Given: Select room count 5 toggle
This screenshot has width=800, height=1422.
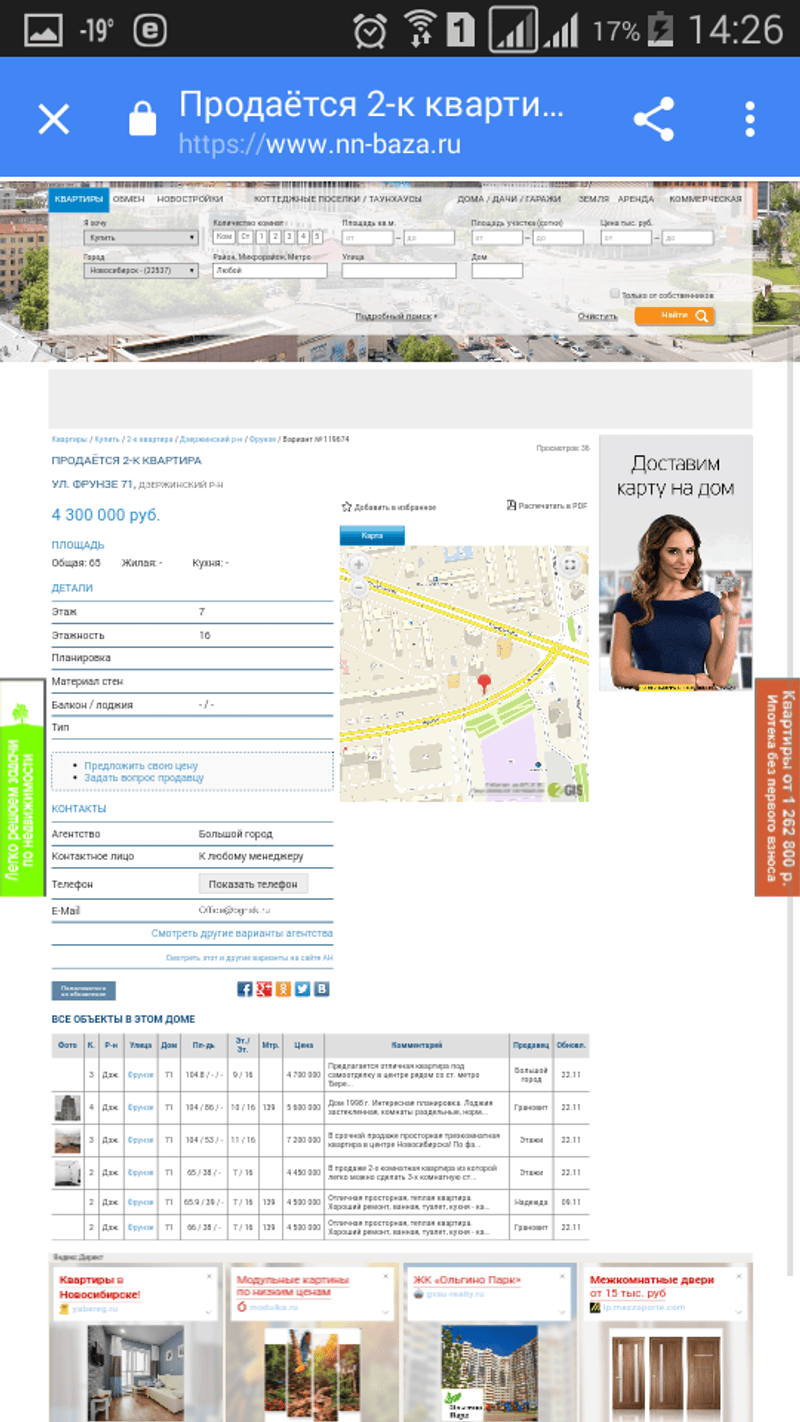Looking at the screenshot, I should click(x=317, y=238).
